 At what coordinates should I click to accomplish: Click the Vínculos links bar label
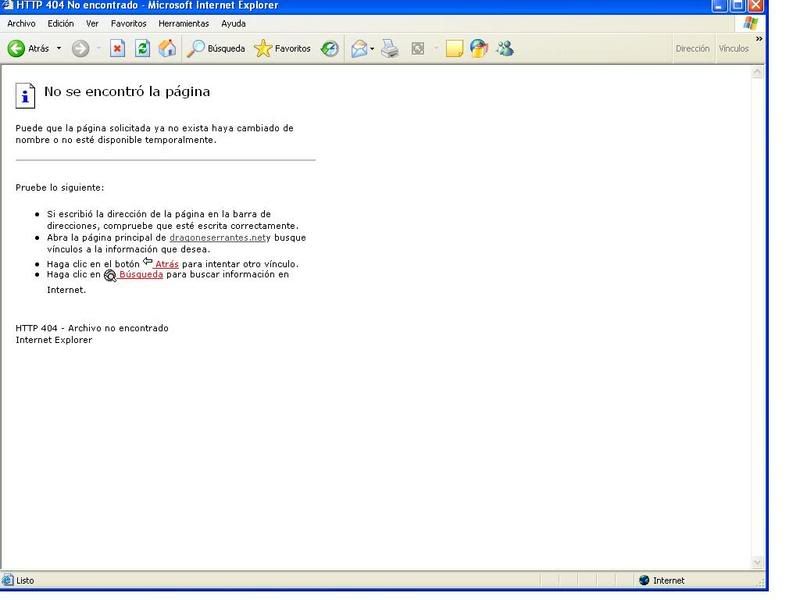pyautogui.click(x=734, y=48)
